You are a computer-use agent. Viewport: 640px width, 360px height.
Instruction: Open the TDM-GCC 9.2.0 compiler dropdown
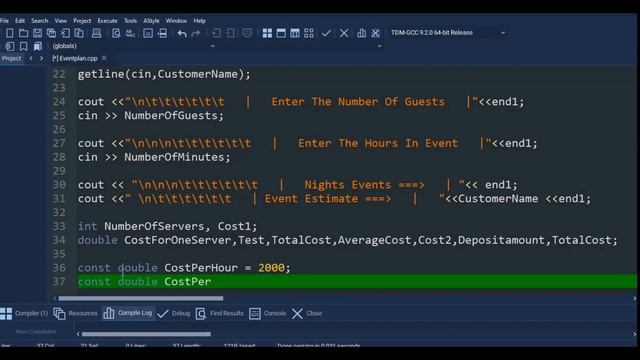point(448,33)
